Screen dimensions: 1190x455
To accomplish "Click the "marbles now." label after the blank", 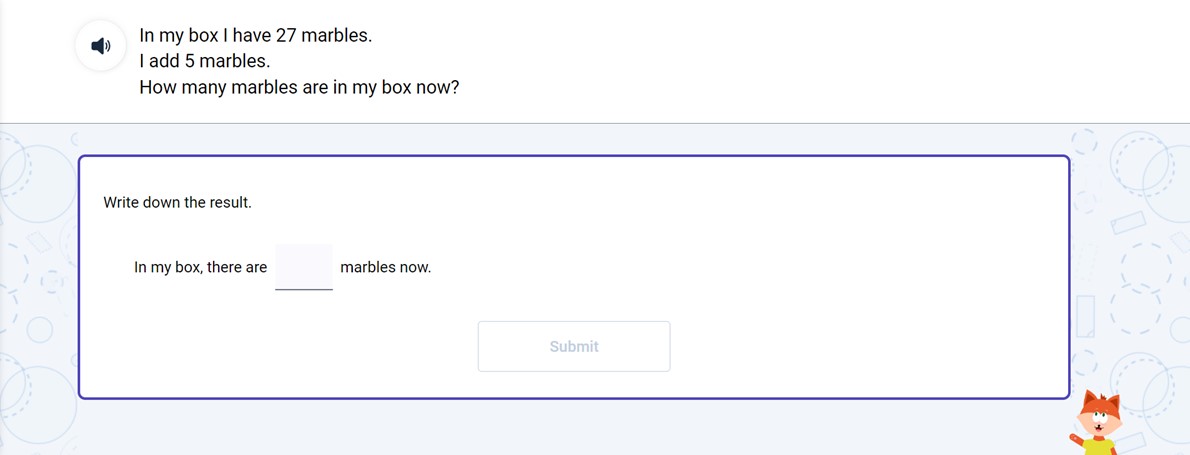I will 385,267.
